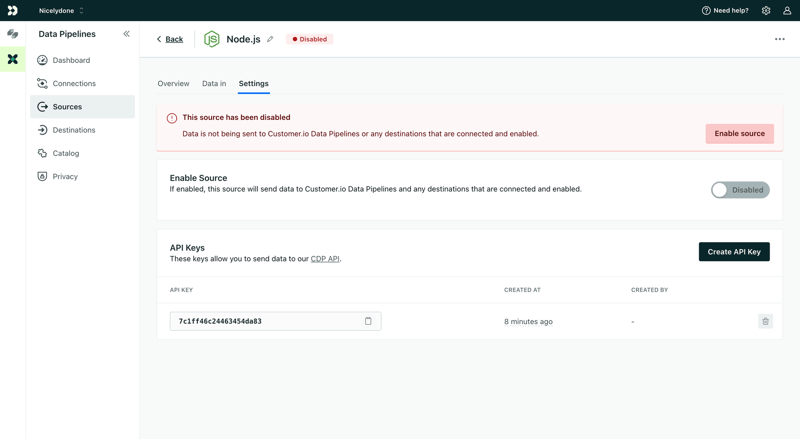Copy the API key with clipboard icon
This screenshot has width=800, height=439.
click(x=368, y=321)
